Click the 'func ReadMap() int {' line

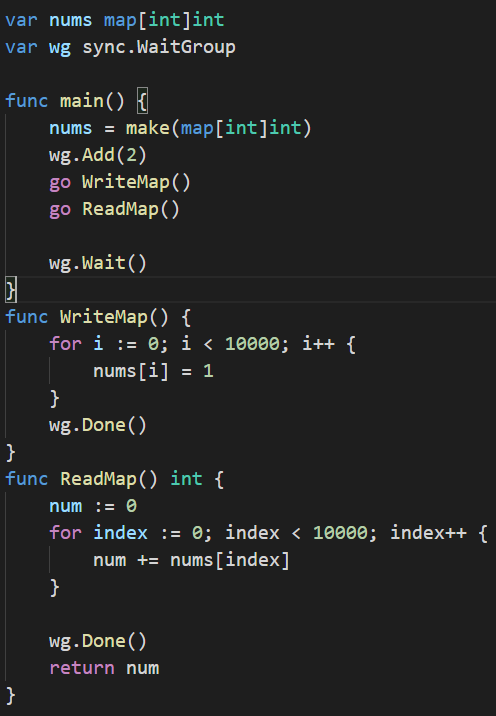pyautogui.click(x=115, y=479)
